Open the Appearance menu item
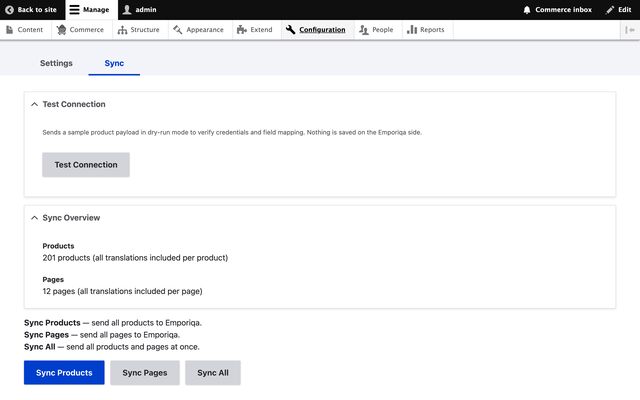 (x=205, y=30)
